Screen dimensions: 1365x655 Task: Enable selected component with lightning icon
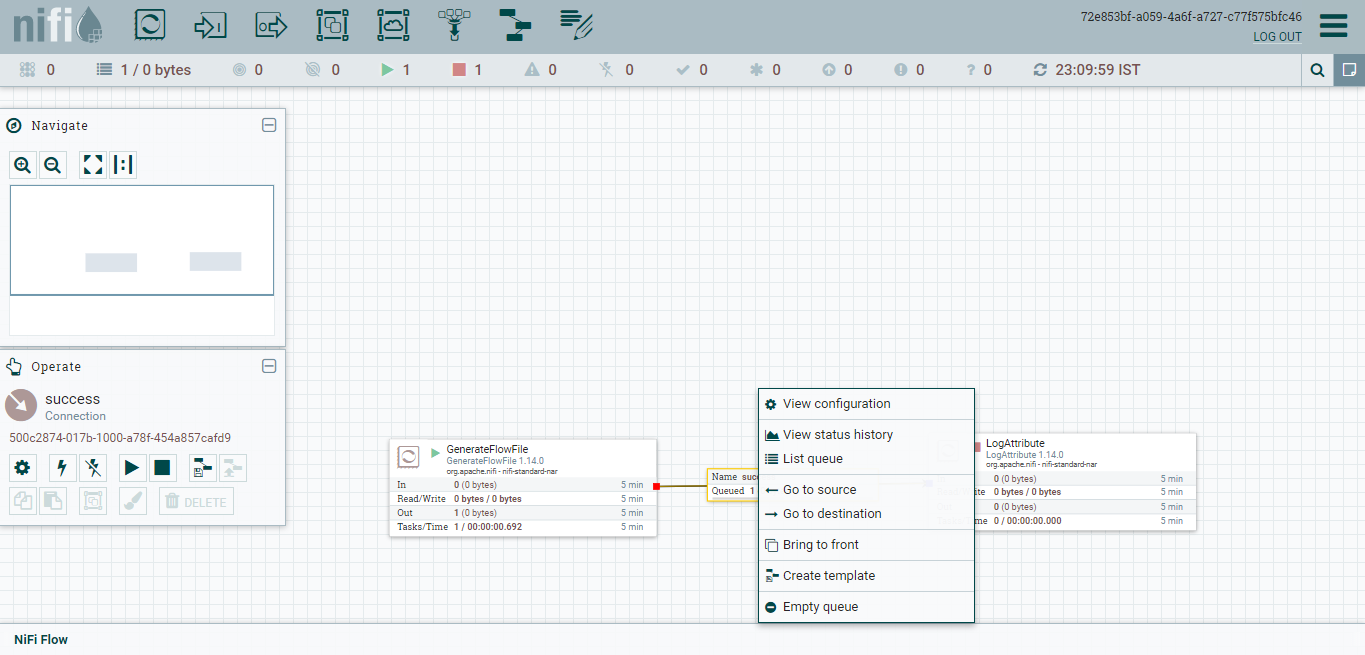[x=63, y=467]
